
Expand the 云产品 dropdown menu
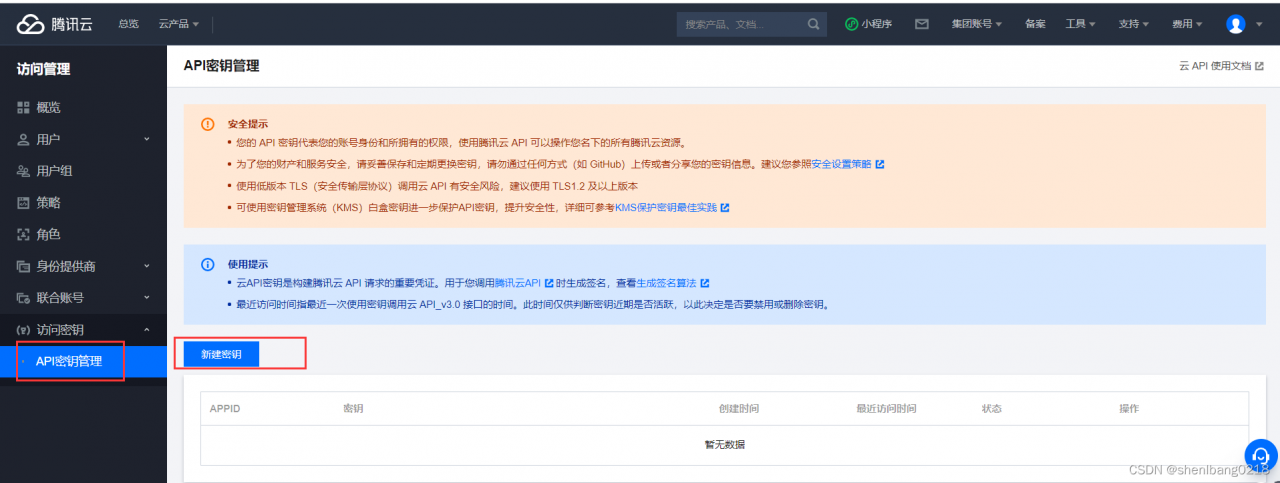[179, 24]
